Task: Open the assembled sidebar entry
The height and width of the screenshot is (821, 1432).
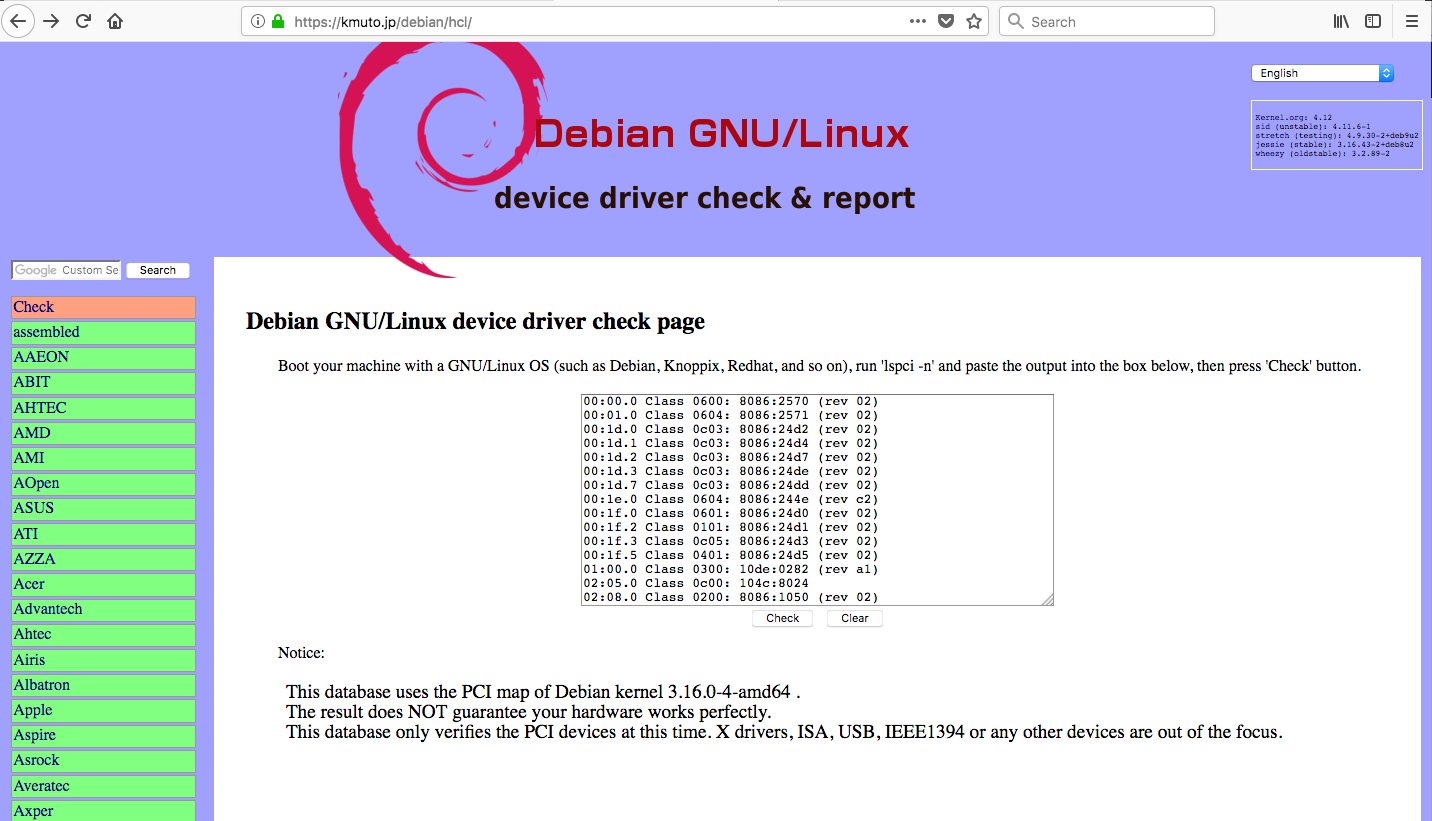Action: [103, 332]
